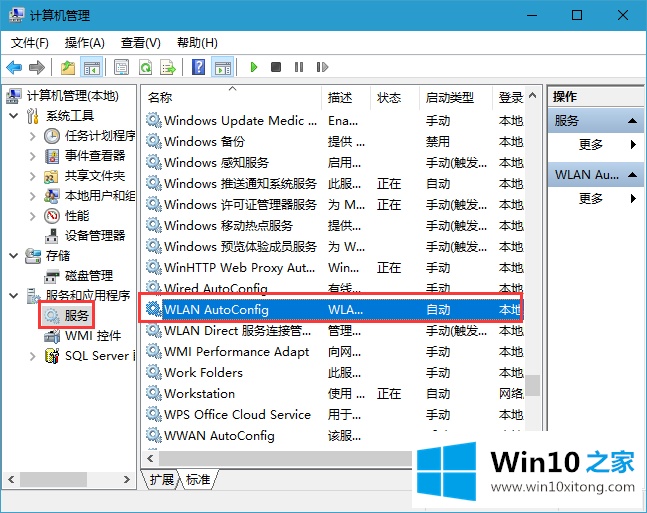The image size is (647, 513).
Task: Select the WWAN AutoConfig service row
Action: [x=334, y=436]
